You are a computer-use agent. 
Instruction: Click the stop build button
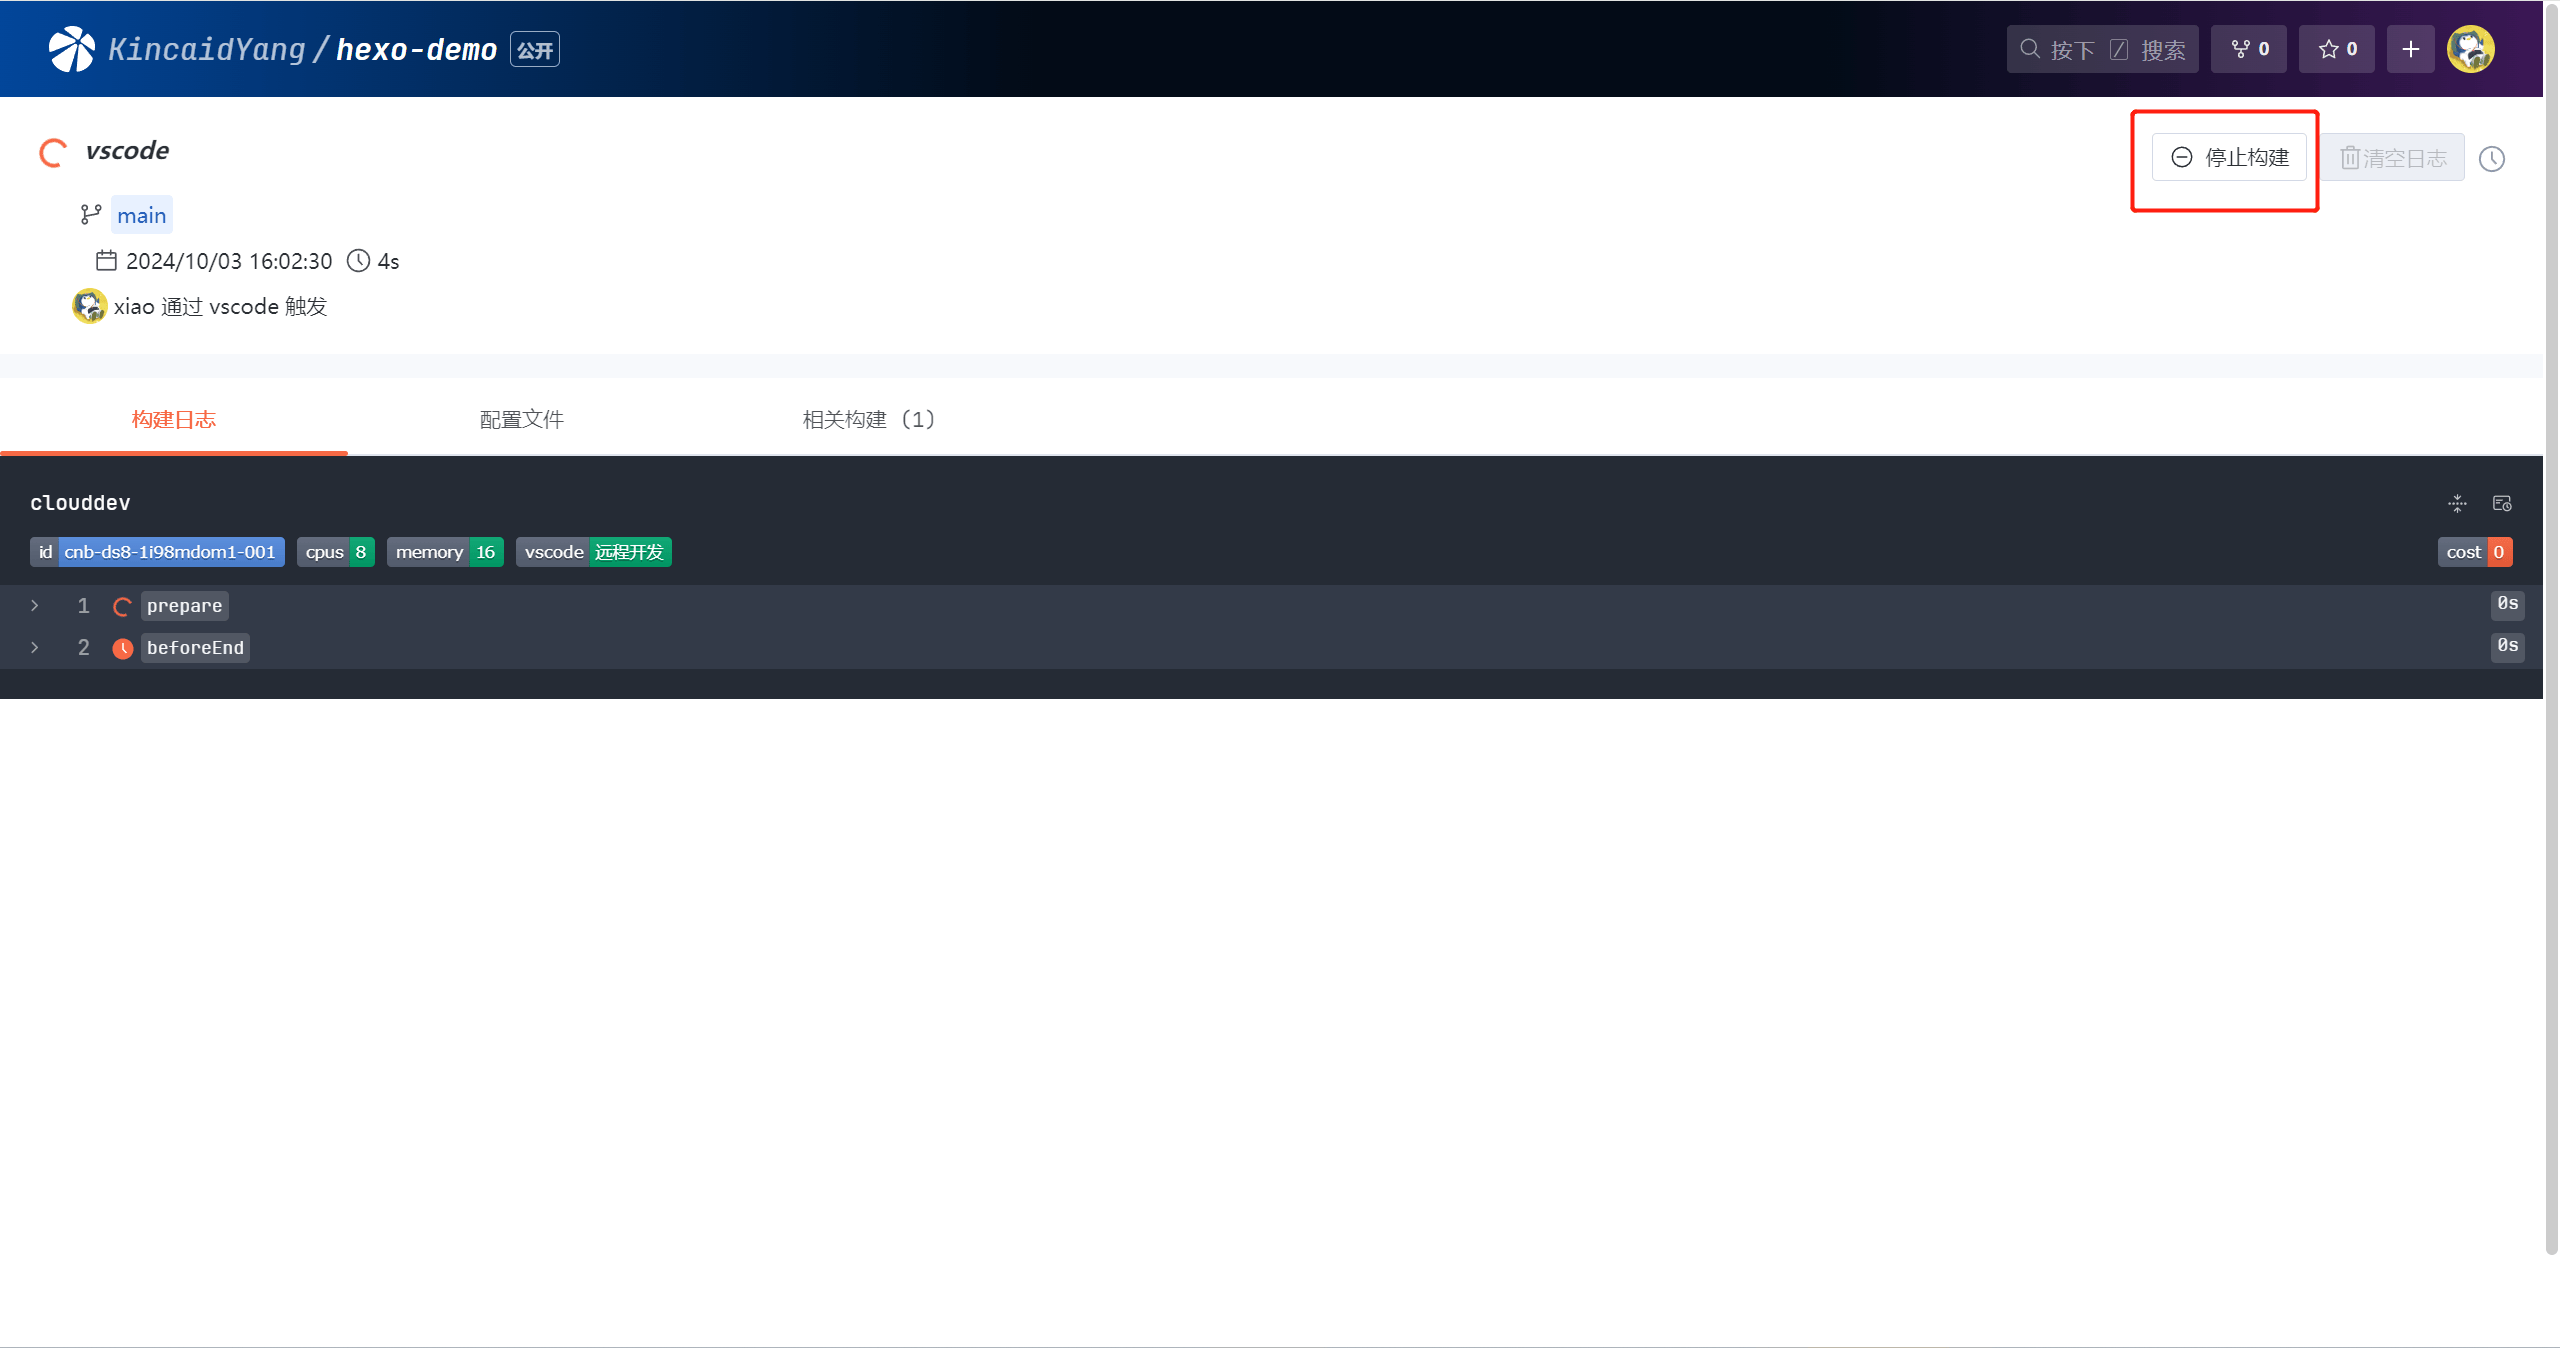2230,157
